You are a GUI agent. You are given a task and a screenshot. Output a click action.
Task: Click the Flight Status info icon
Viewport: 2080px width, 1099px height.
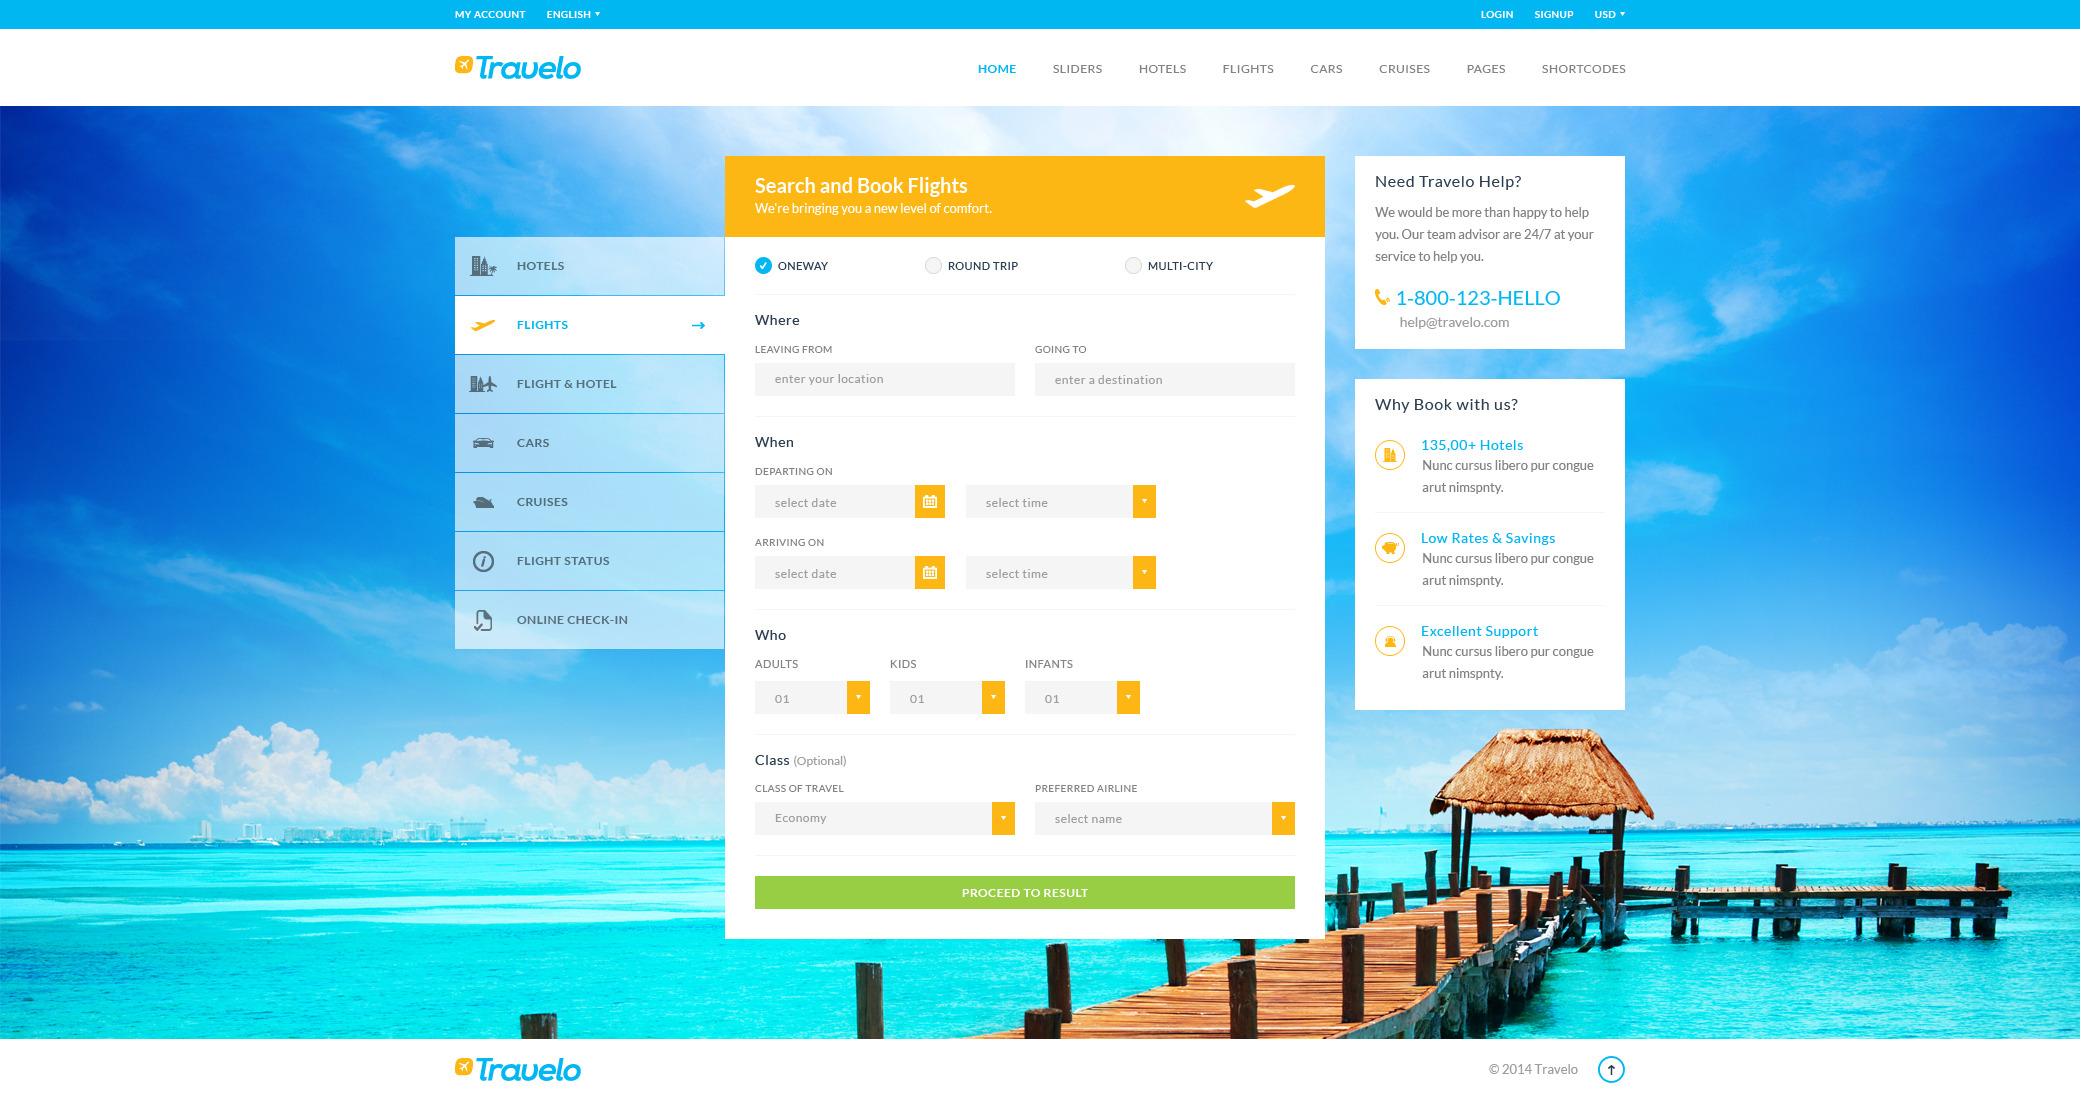tap(483, 560)
